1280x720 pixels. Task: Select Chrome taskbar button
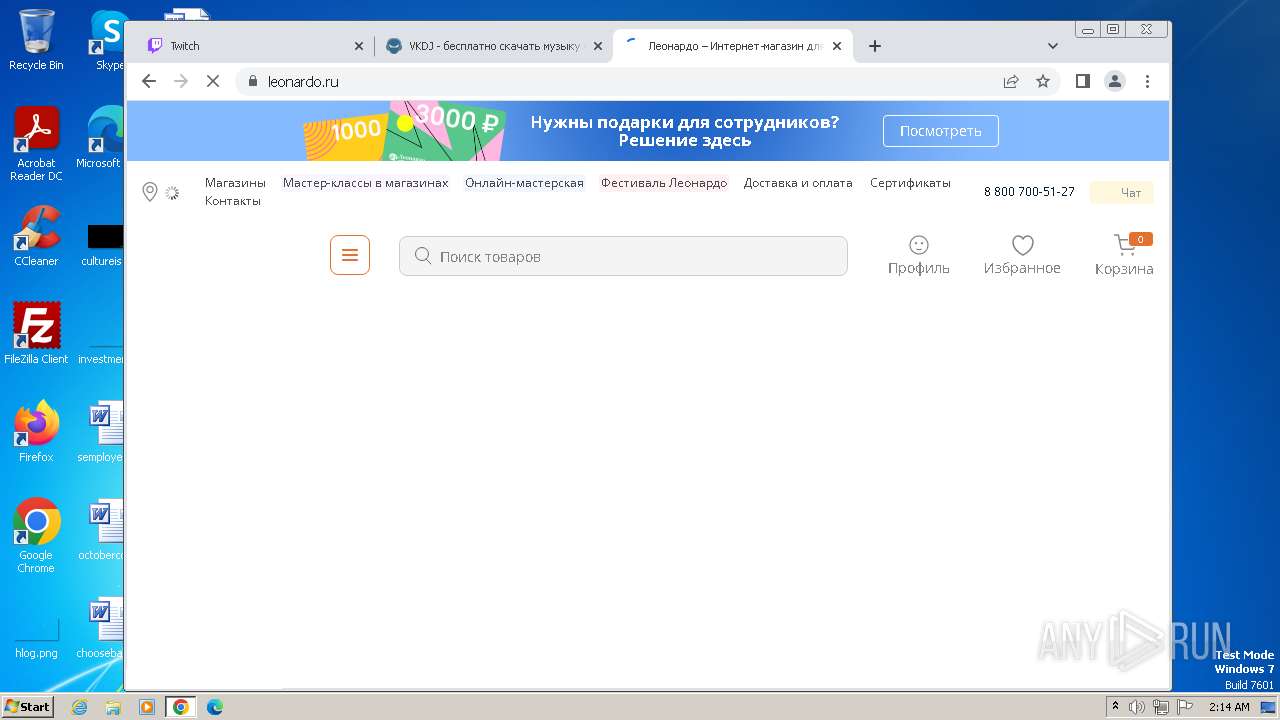click(181, 707)
